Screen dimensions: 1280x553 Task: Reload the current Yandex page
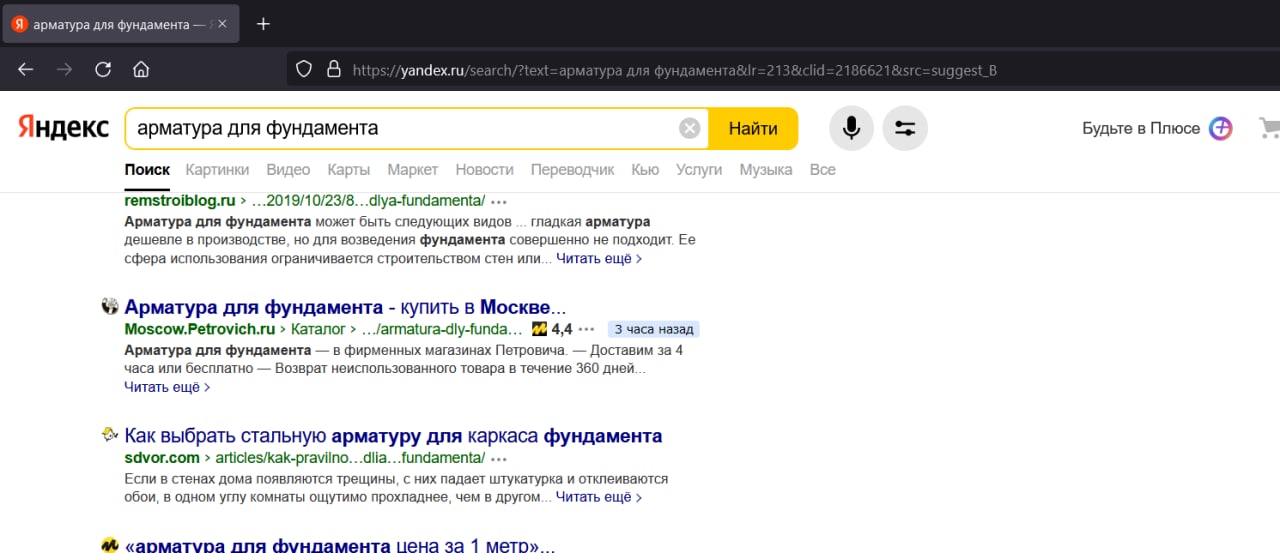(103, 70)
